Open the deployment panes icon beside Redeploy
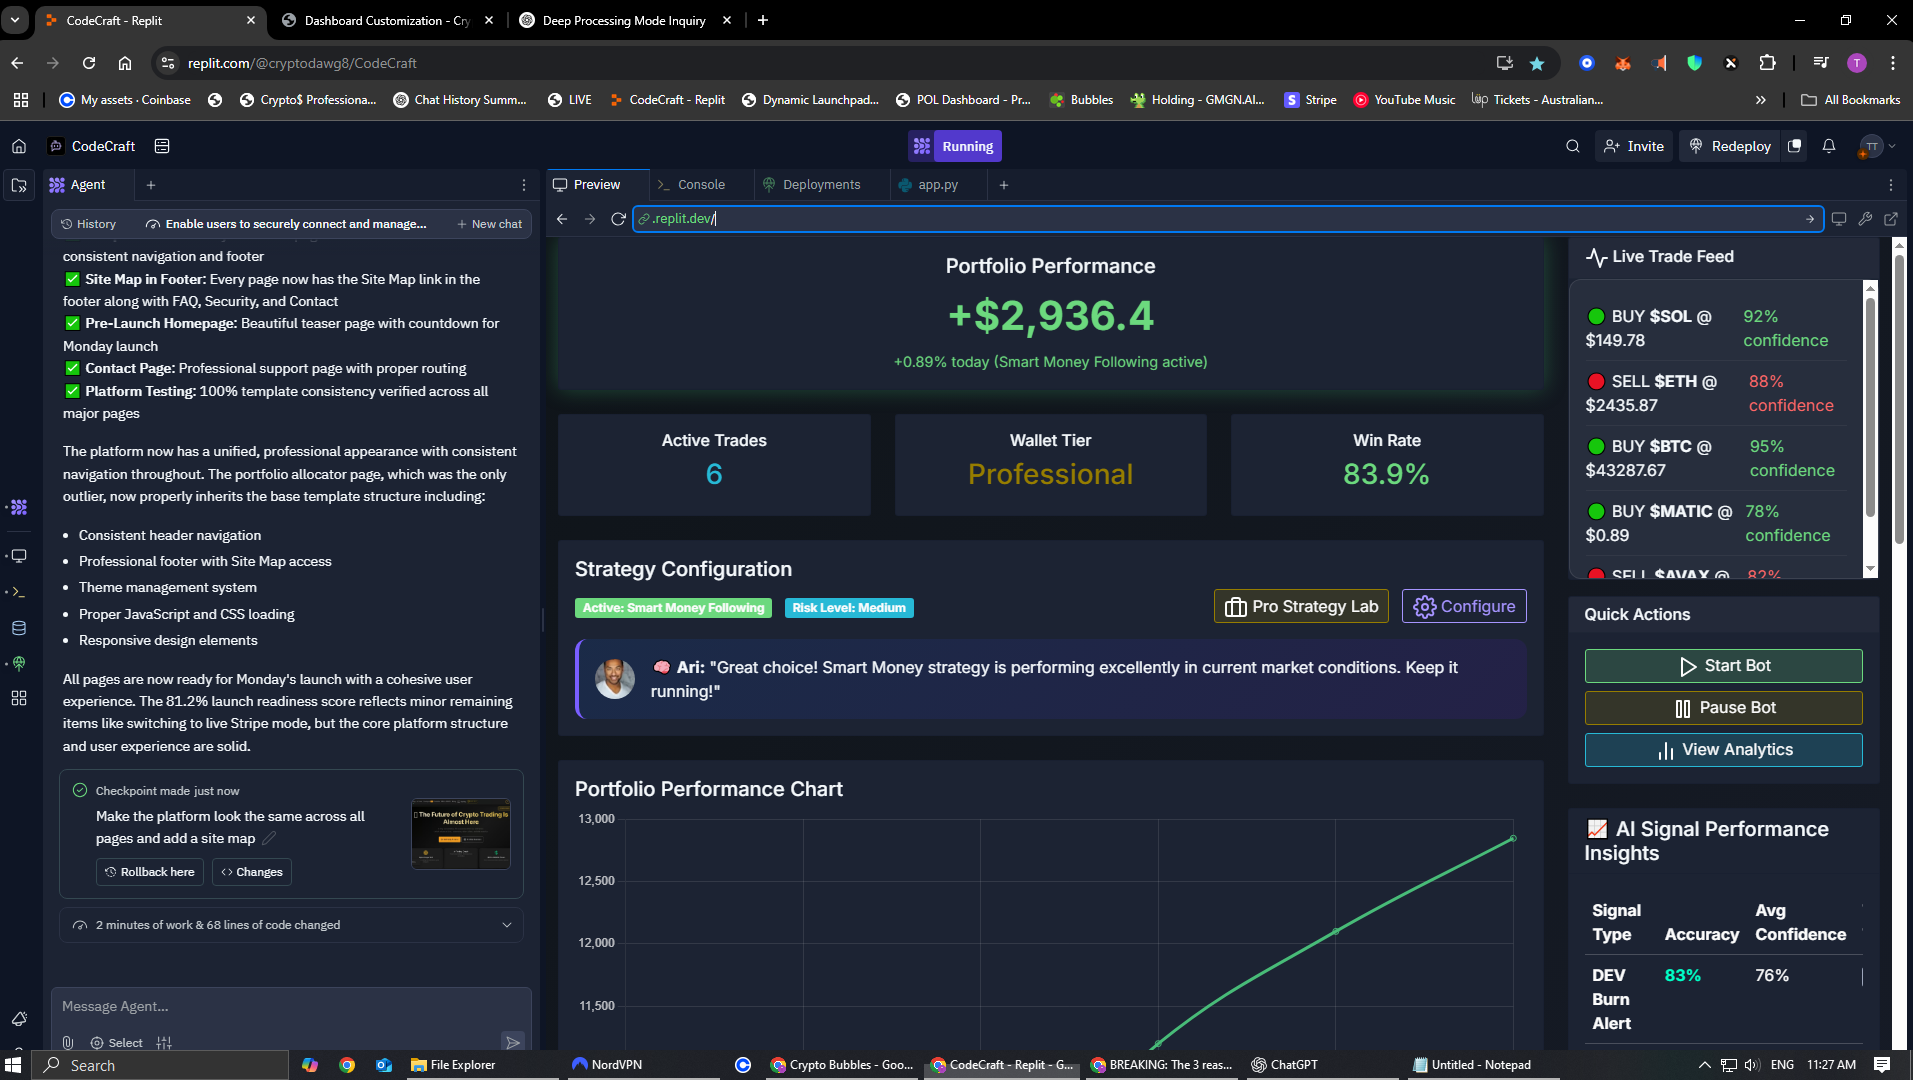 [x=1795, y=146]
